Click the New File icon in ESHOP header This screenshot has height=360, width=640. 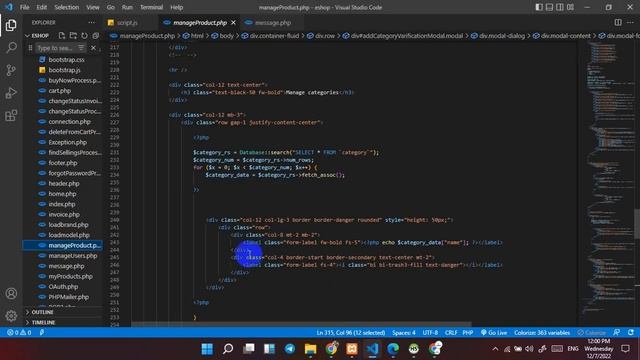pos(62,36)
